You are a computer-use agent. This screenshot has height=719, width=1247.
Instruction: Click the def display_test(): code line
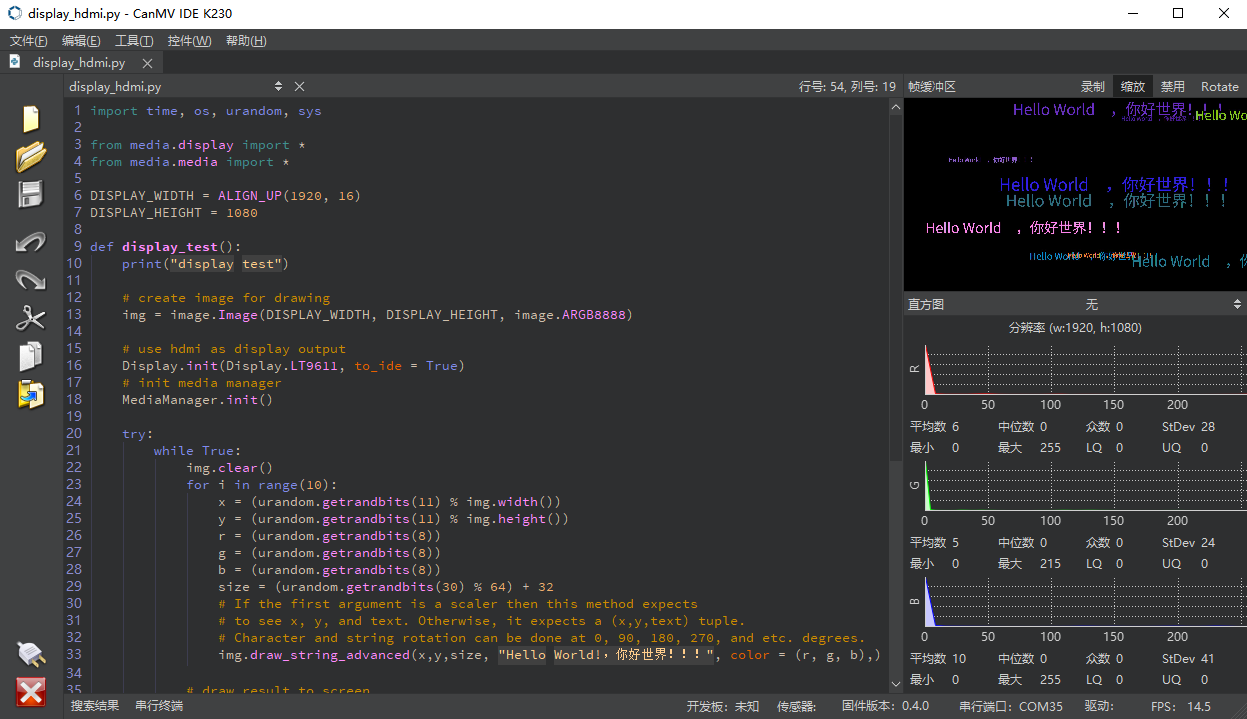click(x=165, y=246)
